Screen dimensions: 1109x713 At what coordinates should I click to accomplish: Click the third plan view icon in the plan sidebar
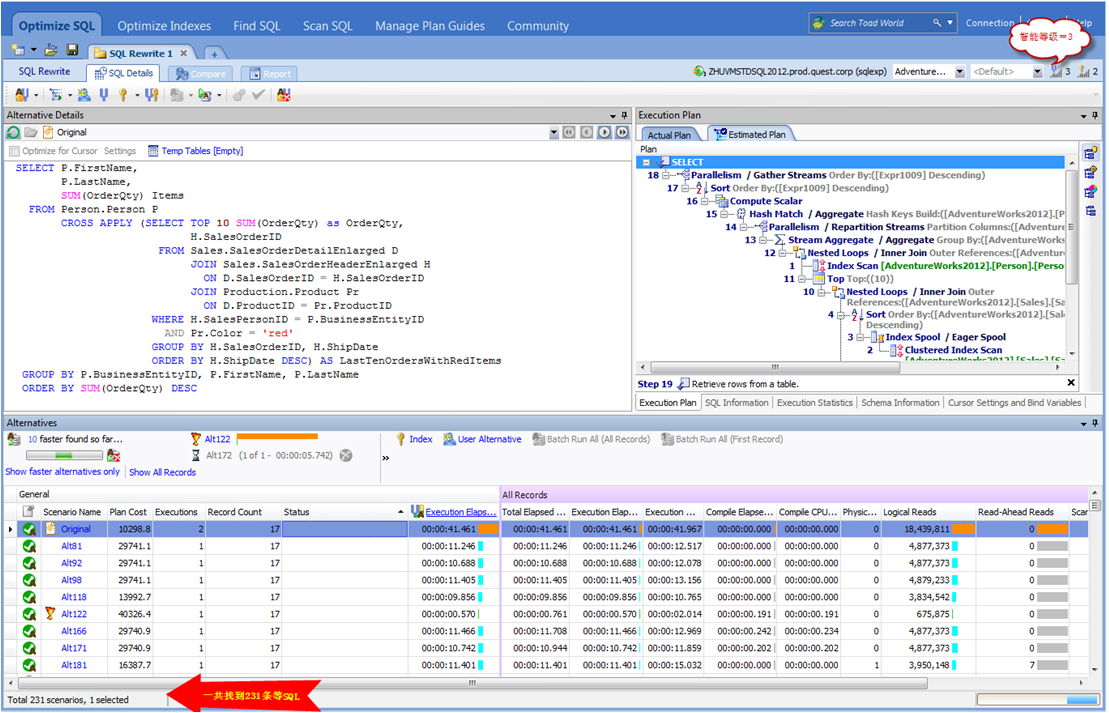(x=1090, y=192)
